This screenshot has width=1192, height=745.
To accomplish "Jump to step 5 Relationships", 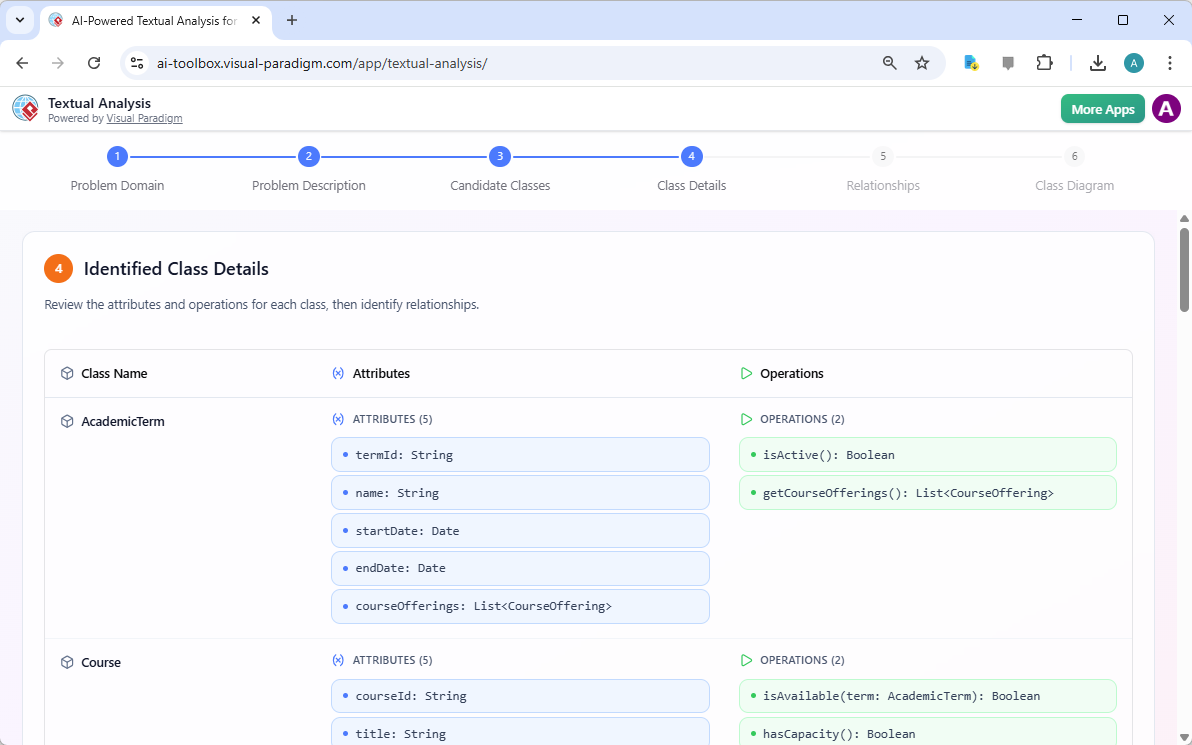I will tap(882, 157).
